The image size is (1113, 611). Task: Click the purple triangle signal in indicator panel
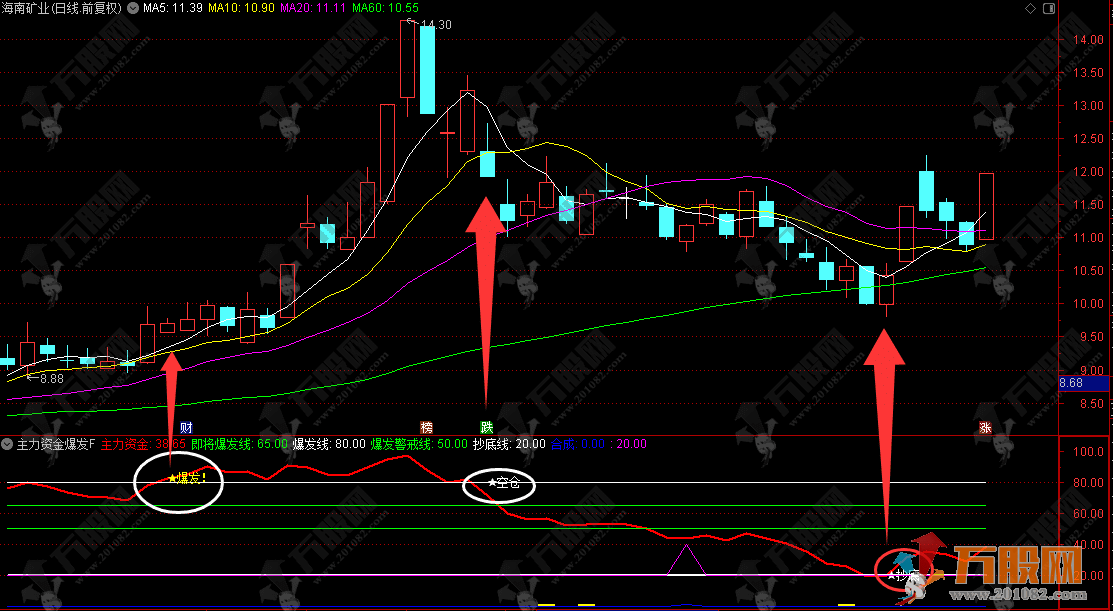pos(686,561)
